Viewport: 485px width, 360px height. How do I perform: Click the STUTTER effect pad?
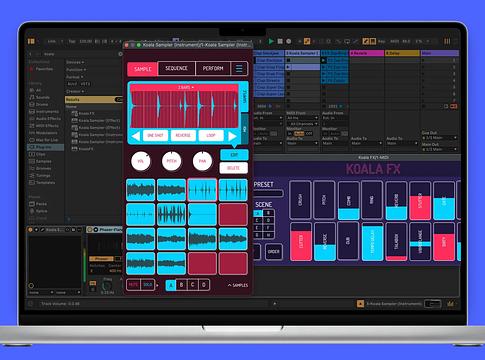click(x=420, y=201)
